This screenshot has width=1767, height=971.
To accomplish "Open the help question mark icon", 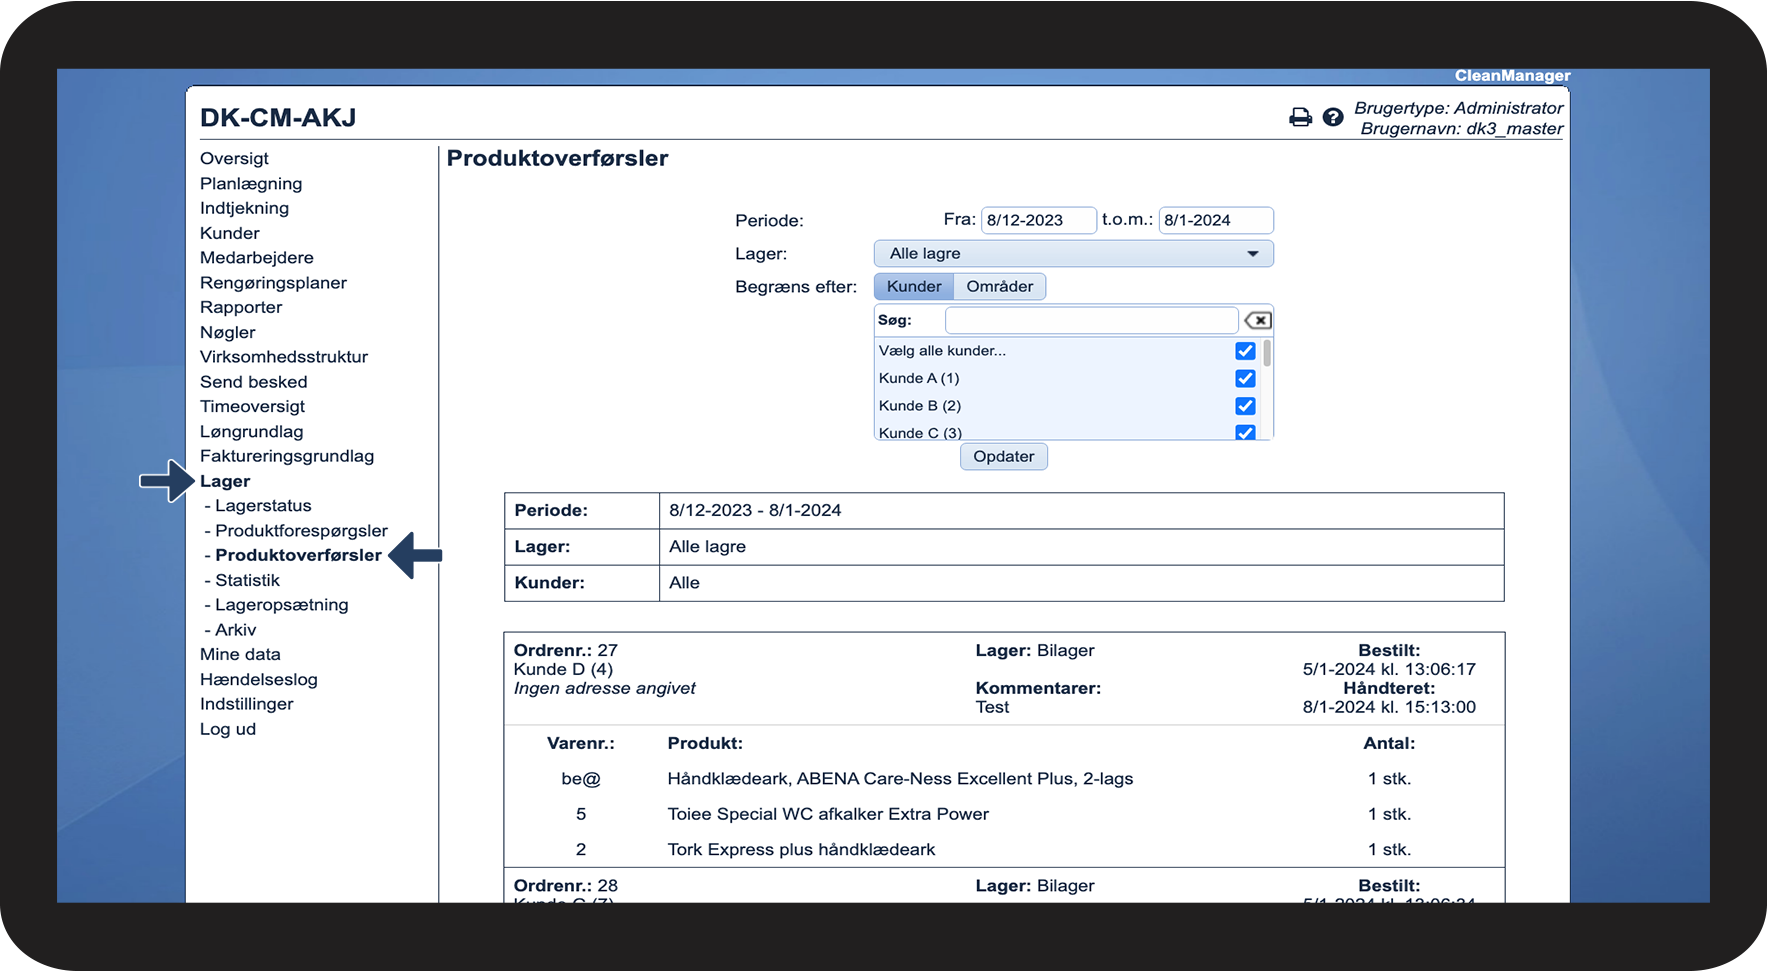I will coord(1333,118).
